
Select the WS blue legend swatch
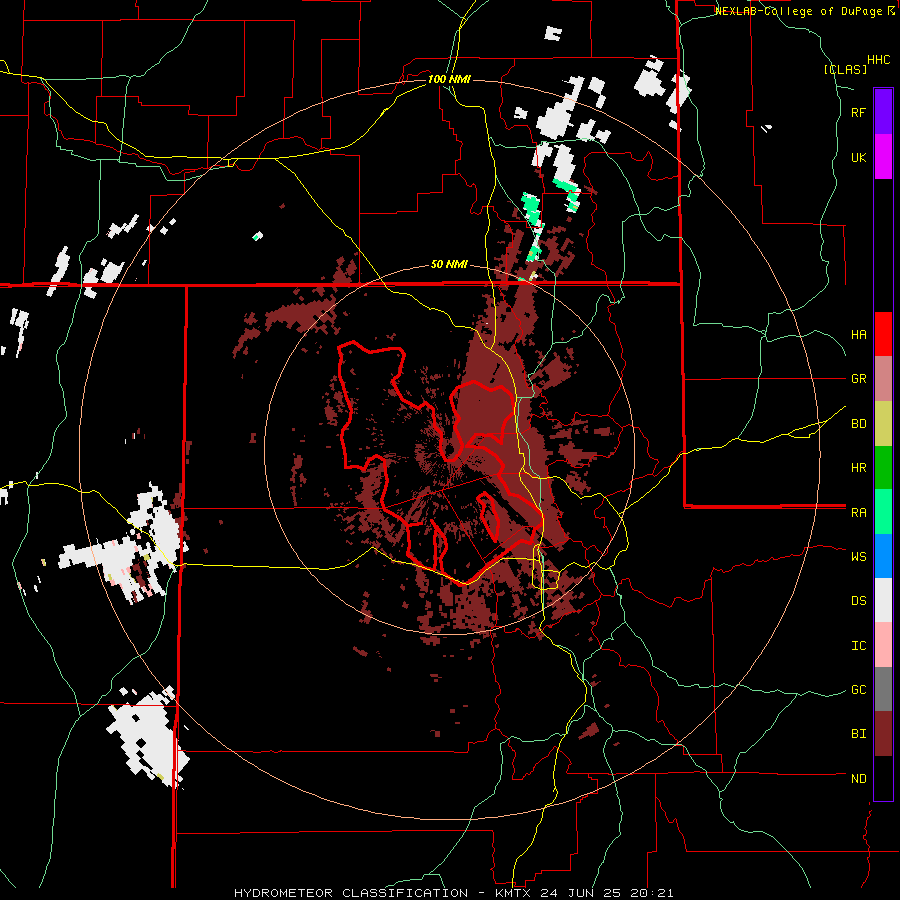point(883,556)
